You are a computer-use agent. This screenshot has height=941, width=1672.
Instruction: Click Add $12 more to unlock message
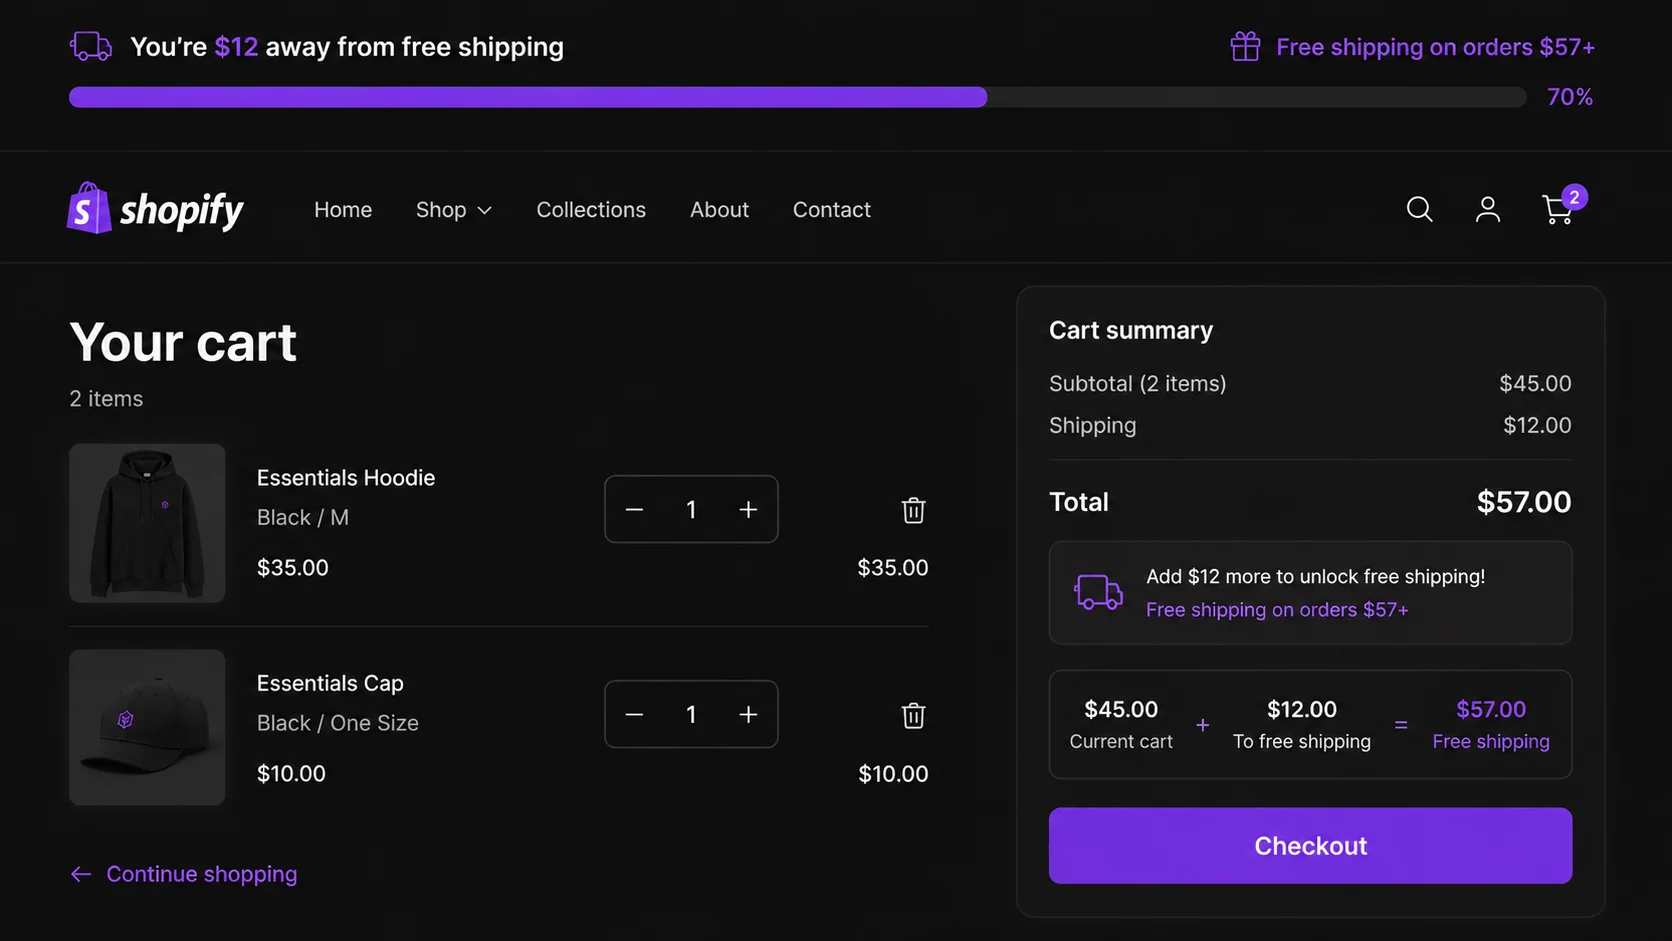click(1315, 577)
